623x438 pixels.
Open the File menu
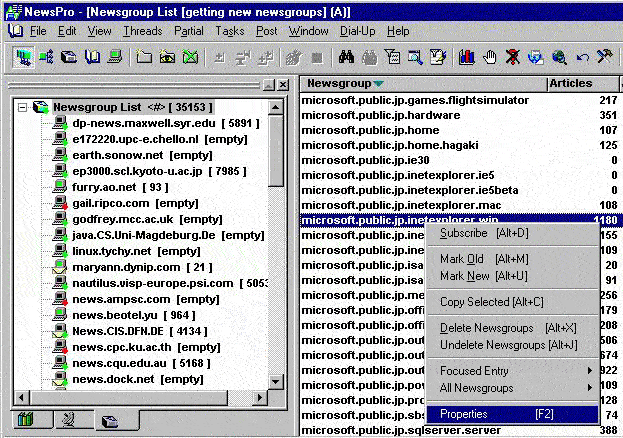(38, 31)
